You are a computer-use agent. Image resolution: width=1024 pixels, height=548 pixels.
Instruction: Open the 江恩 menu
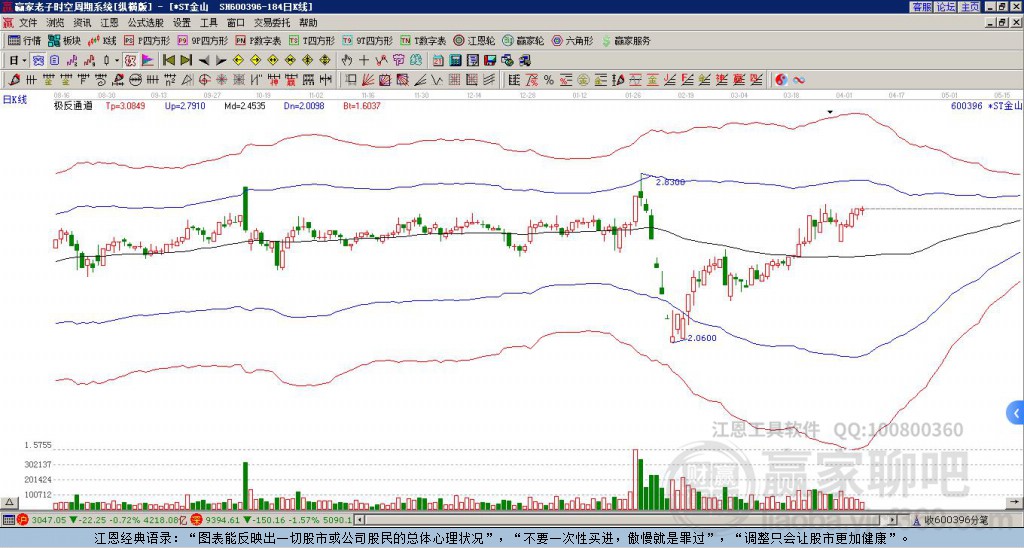109,23
